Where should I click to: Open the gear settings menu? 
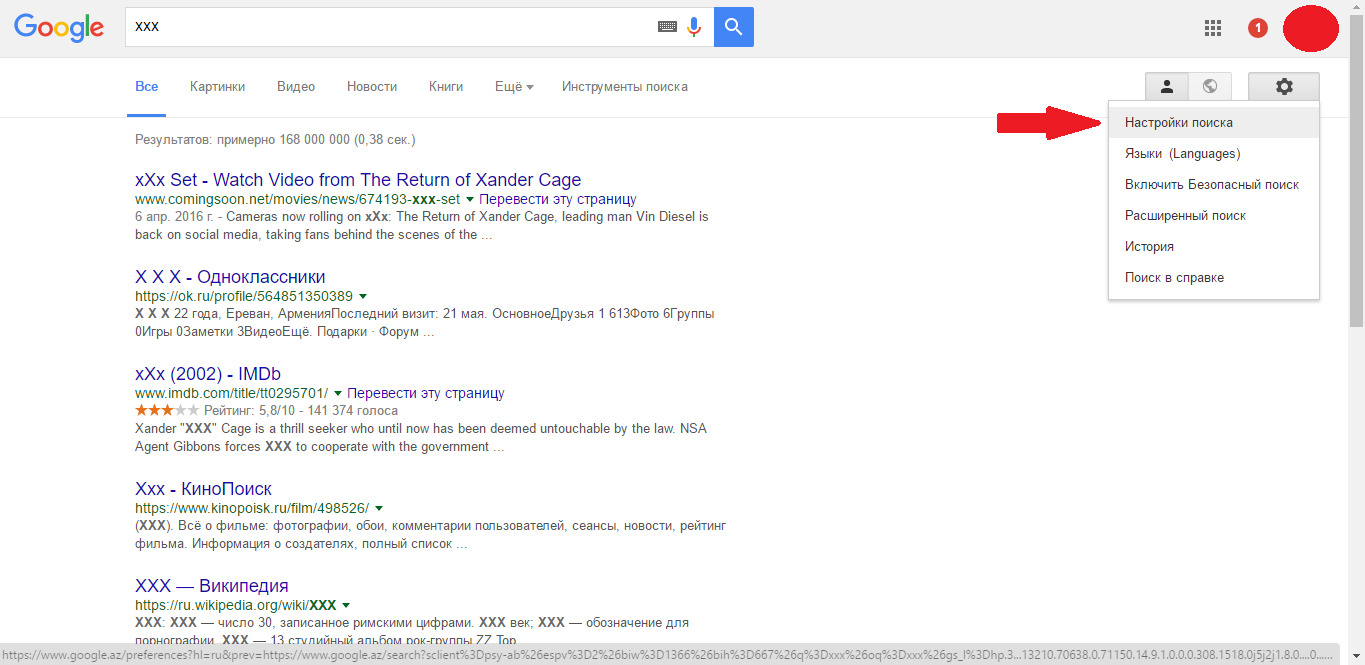coord(1284,87)
